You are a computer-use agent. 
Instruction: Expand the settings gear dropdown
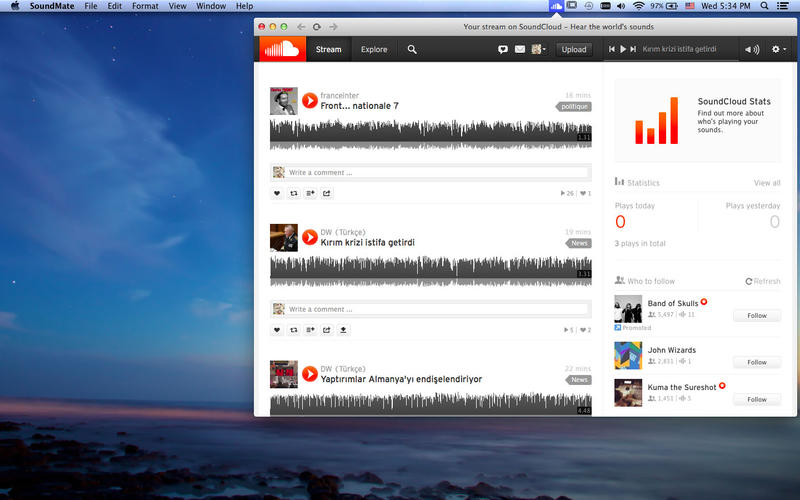pyautogui.click(x=778, y=49)
